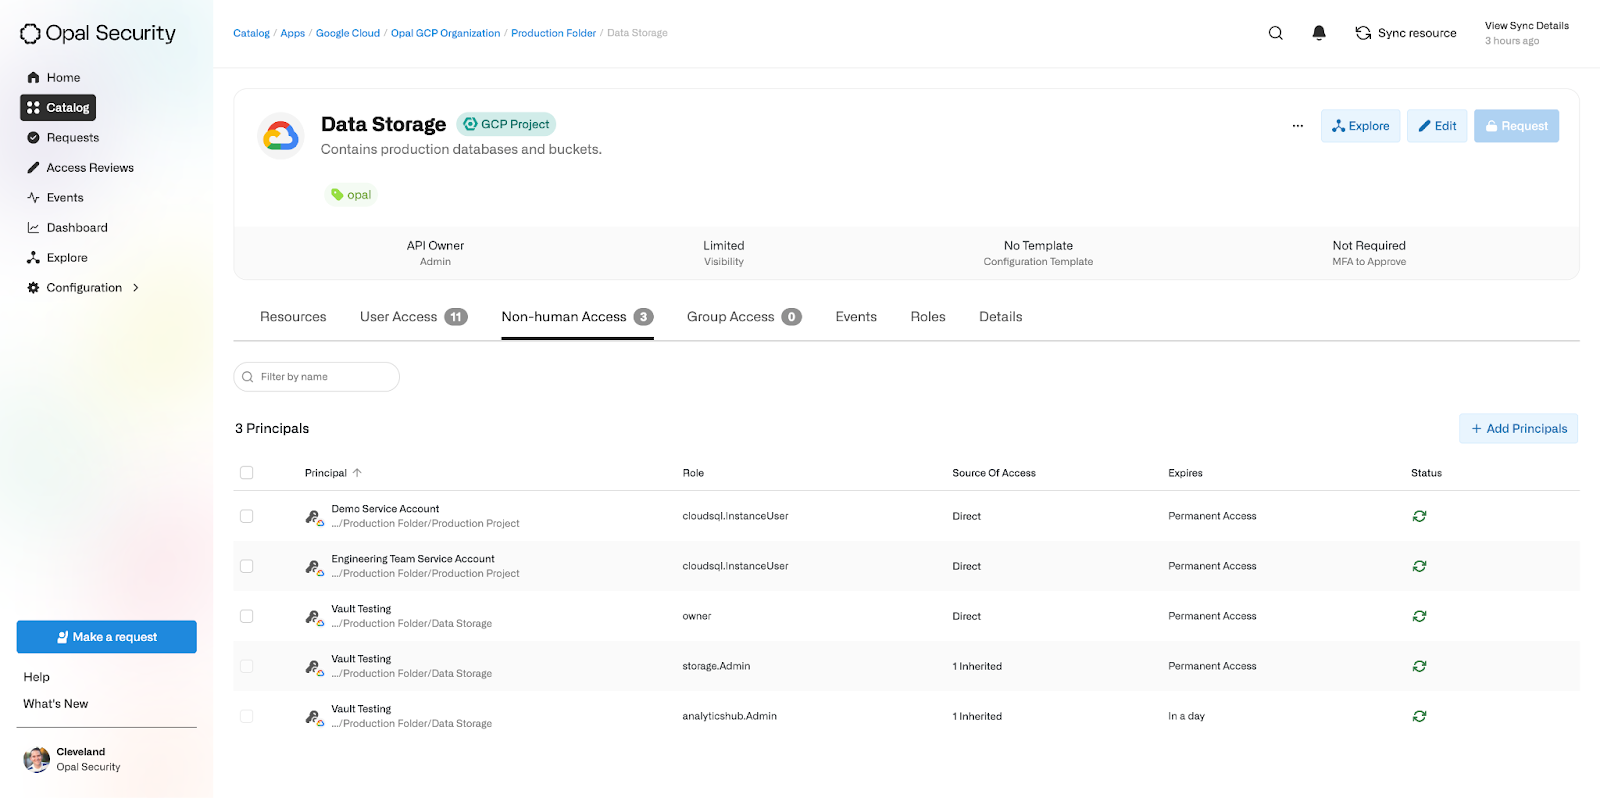Click the Opal Security logo
This screenshot has width=1600, height=798.
[x=98, y=33]
